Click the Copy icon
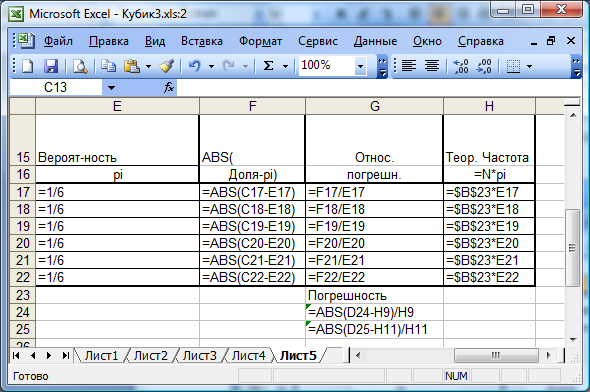 click(x=109, y=66)
